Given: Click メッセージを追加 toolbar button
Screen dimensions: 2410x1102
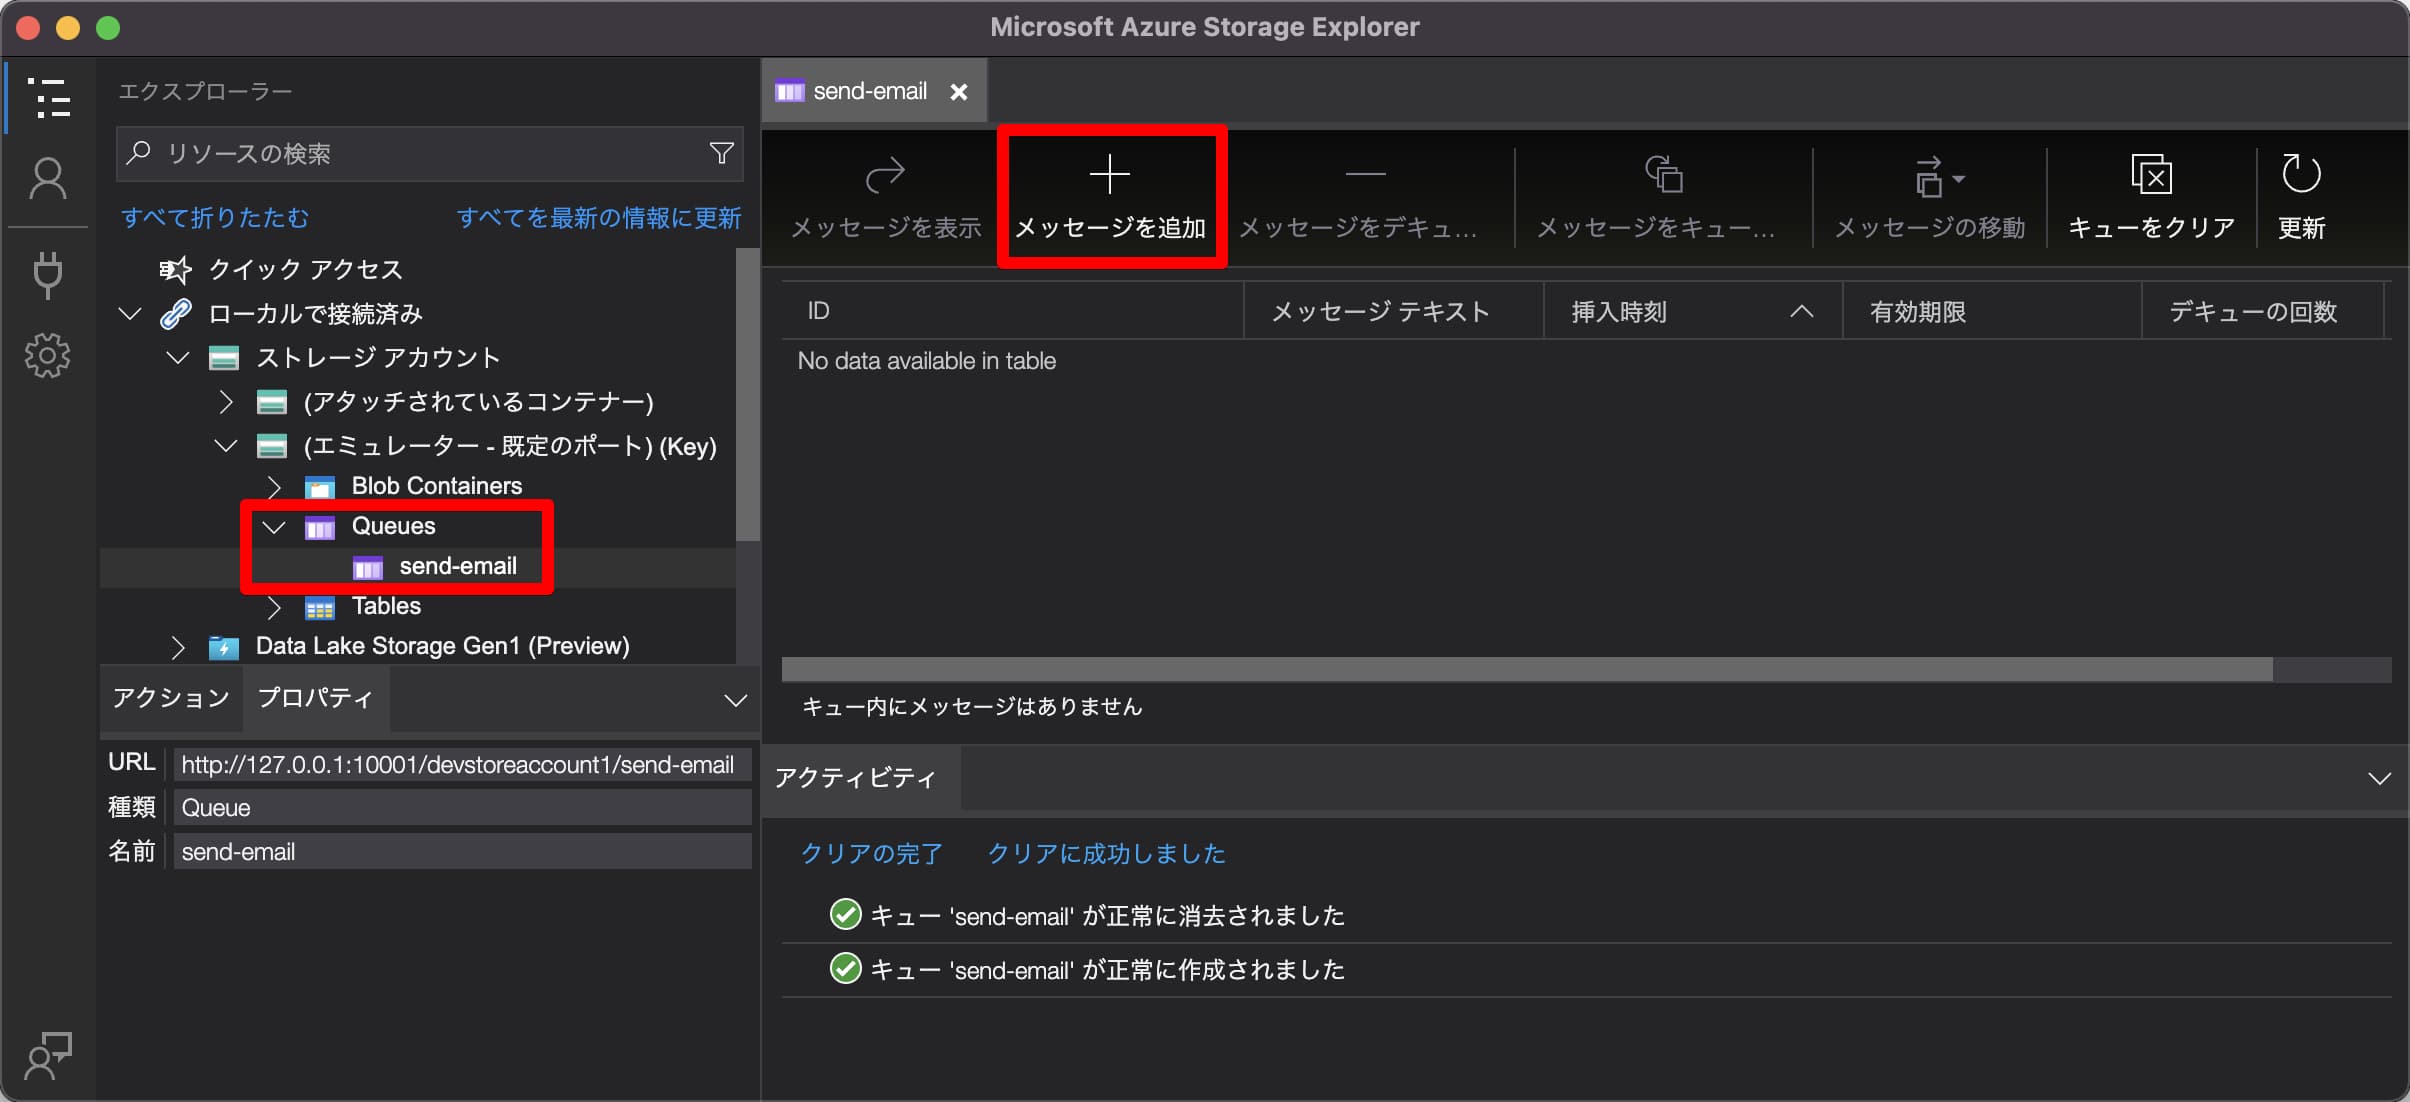Looking at the screenshot, I should click(x=1110, y=198).
